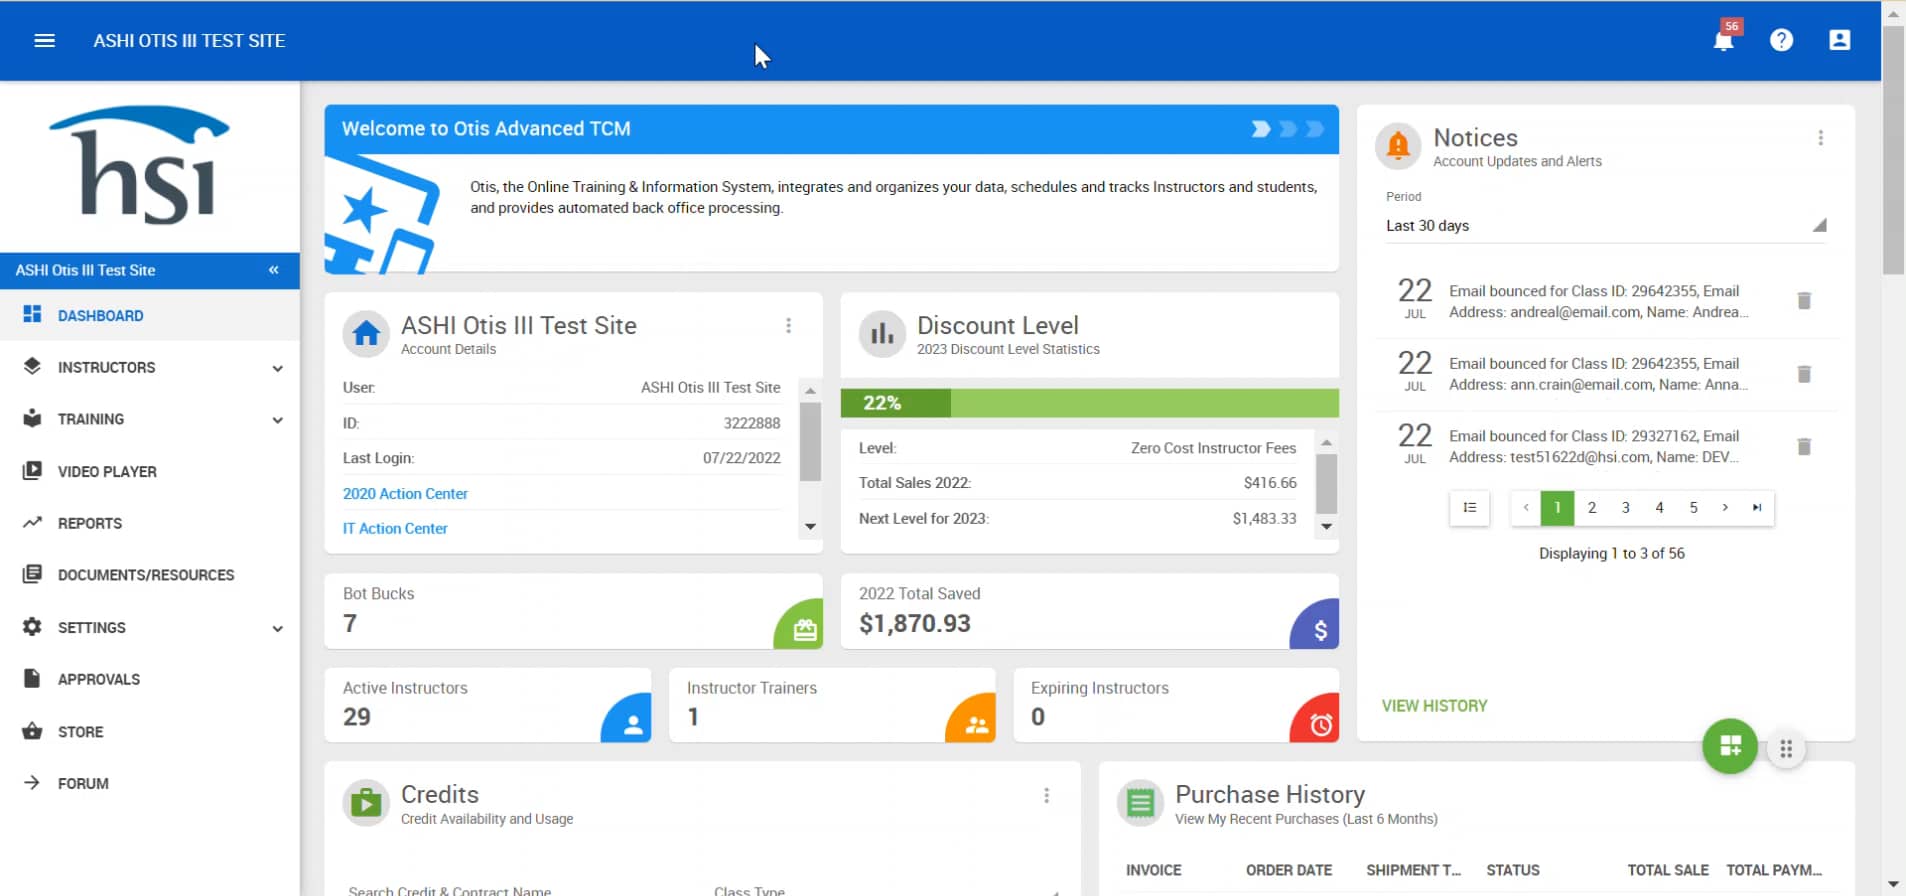This screenshot has width=1906, height=896.
Task: Click the 22% discount level progress bar
Action: point(1089,403)
